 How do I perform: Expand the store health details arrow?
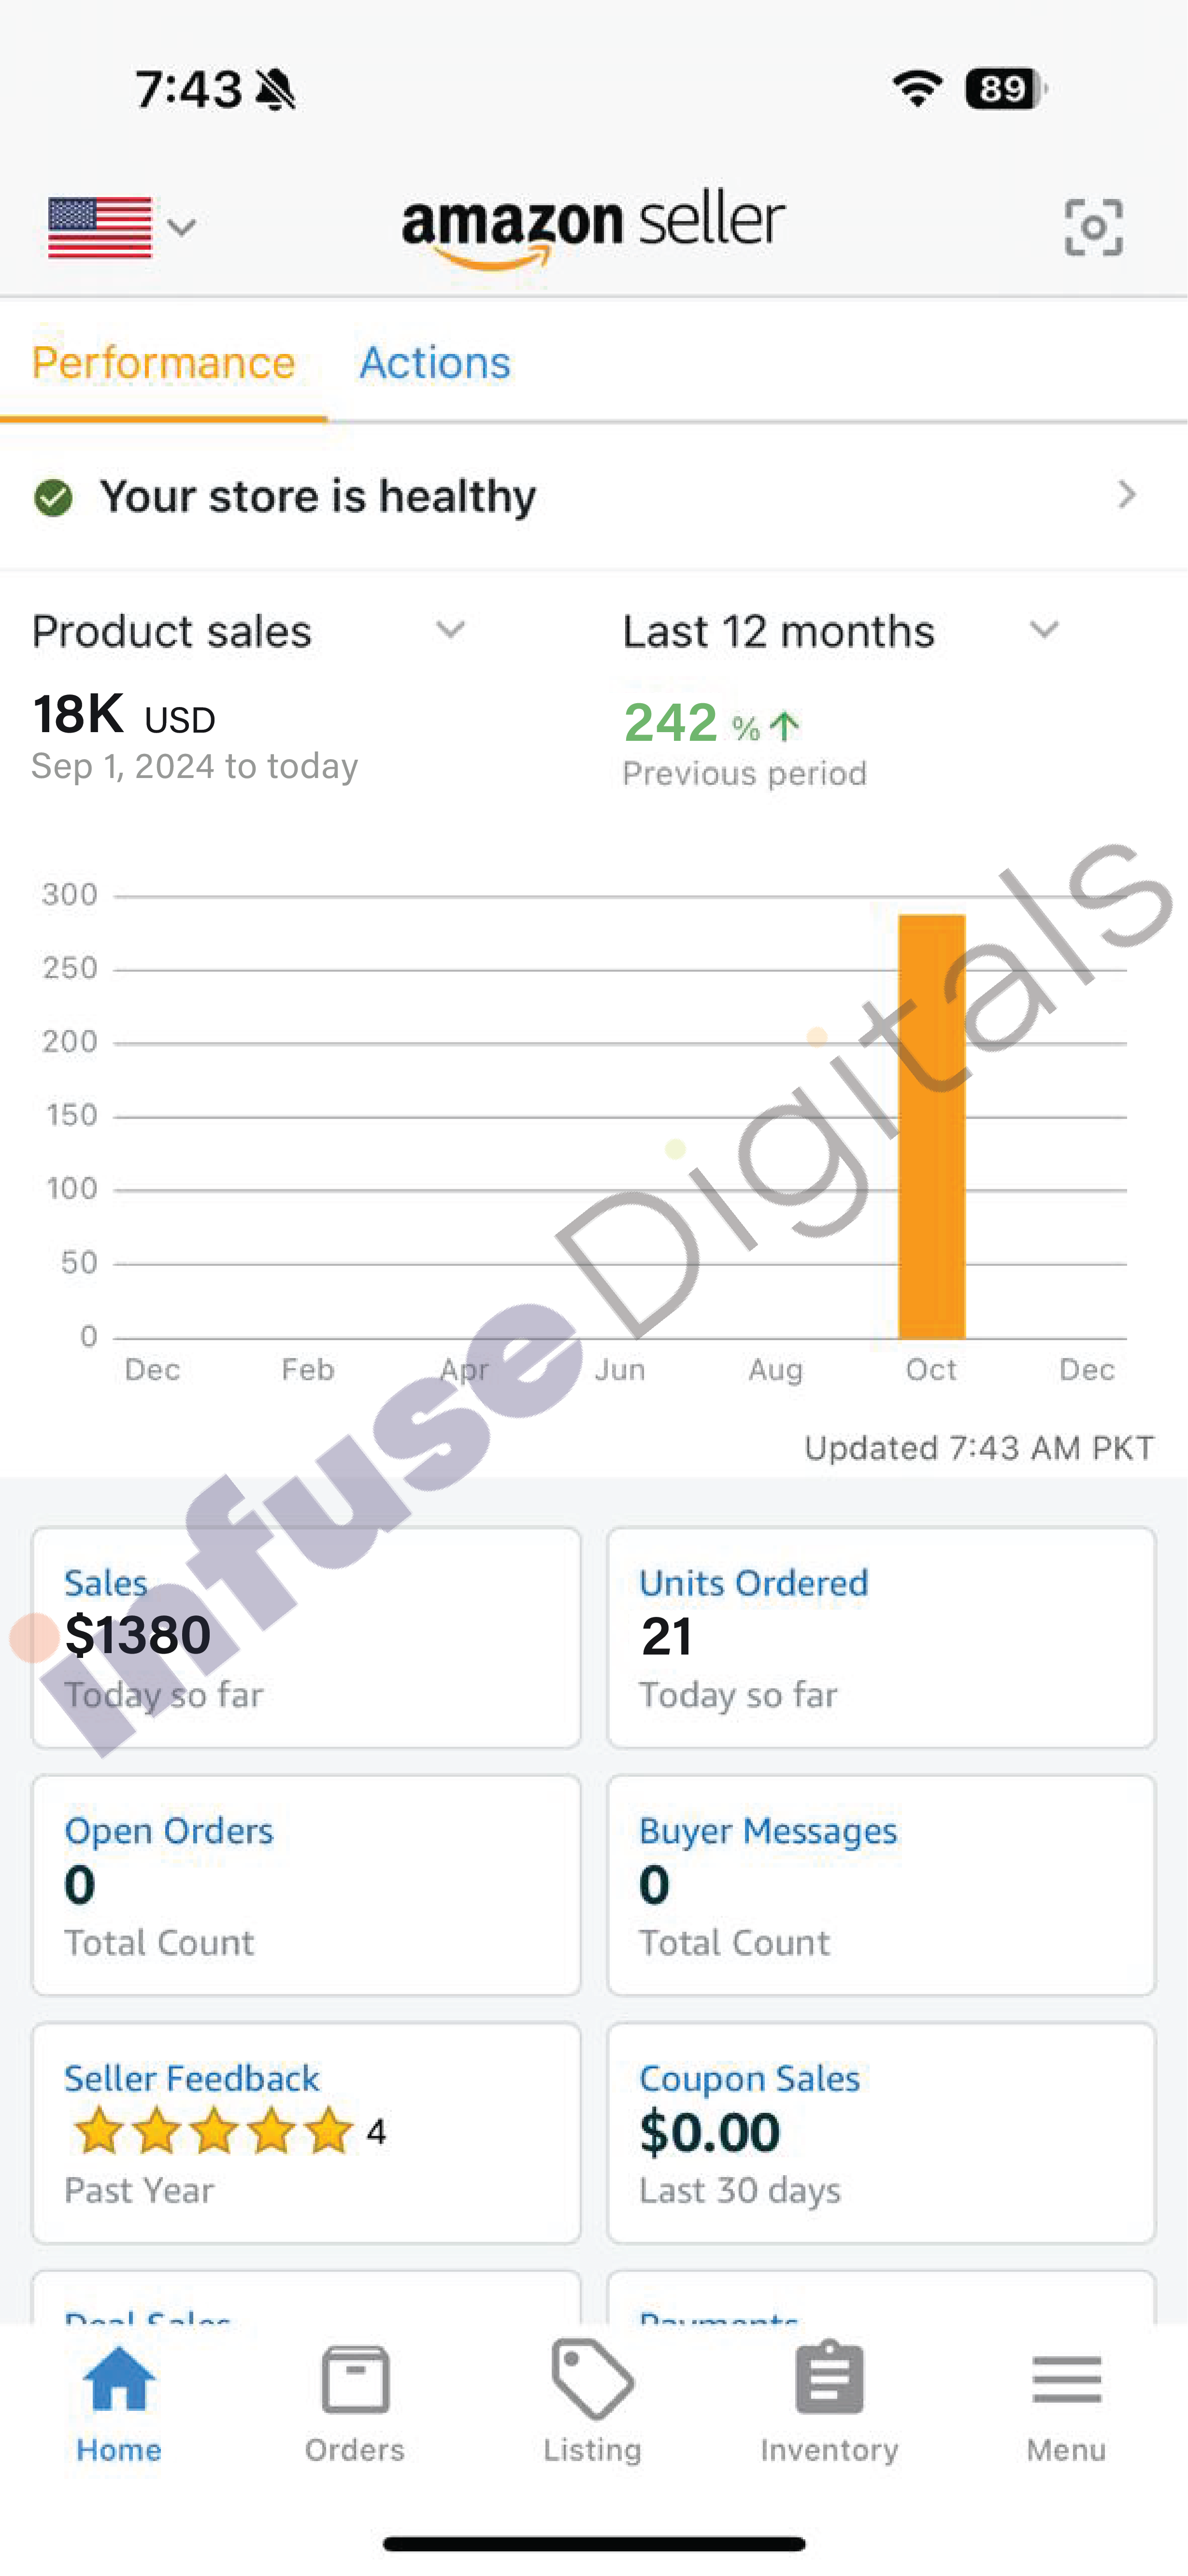(x=1127, y=494)
